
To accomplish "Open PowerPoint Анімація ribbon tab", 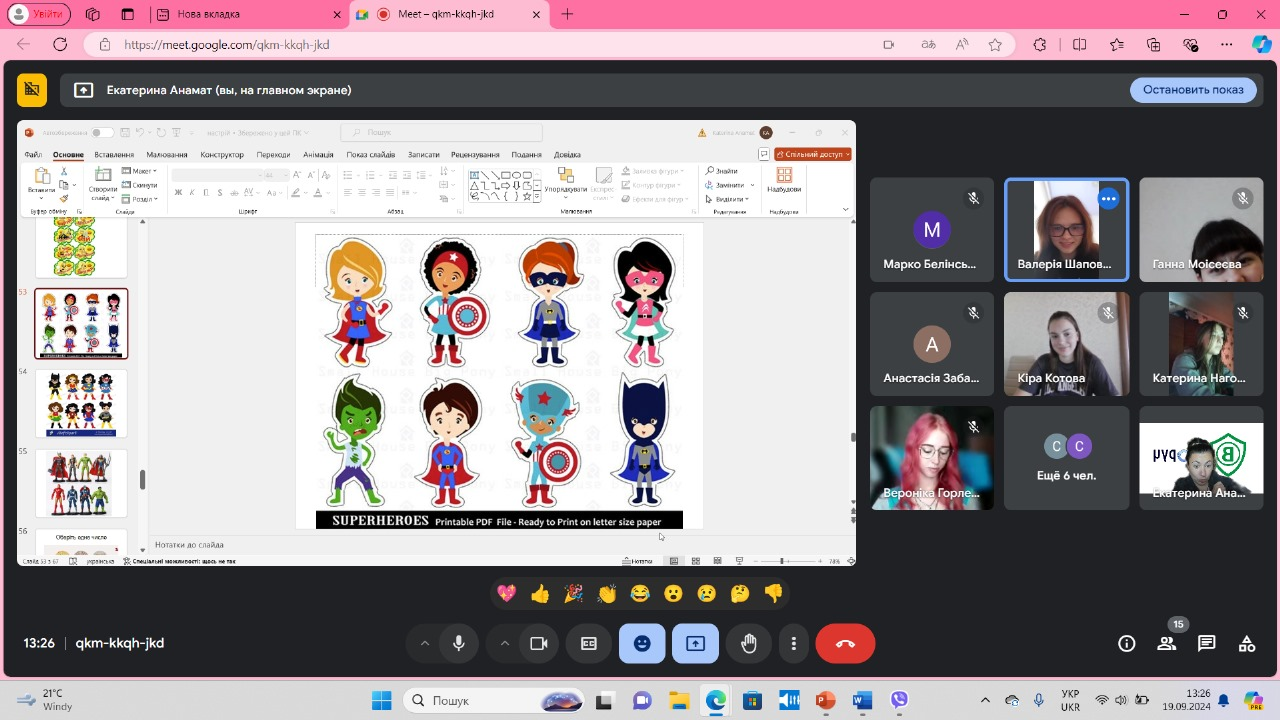I will coord(318,155).
